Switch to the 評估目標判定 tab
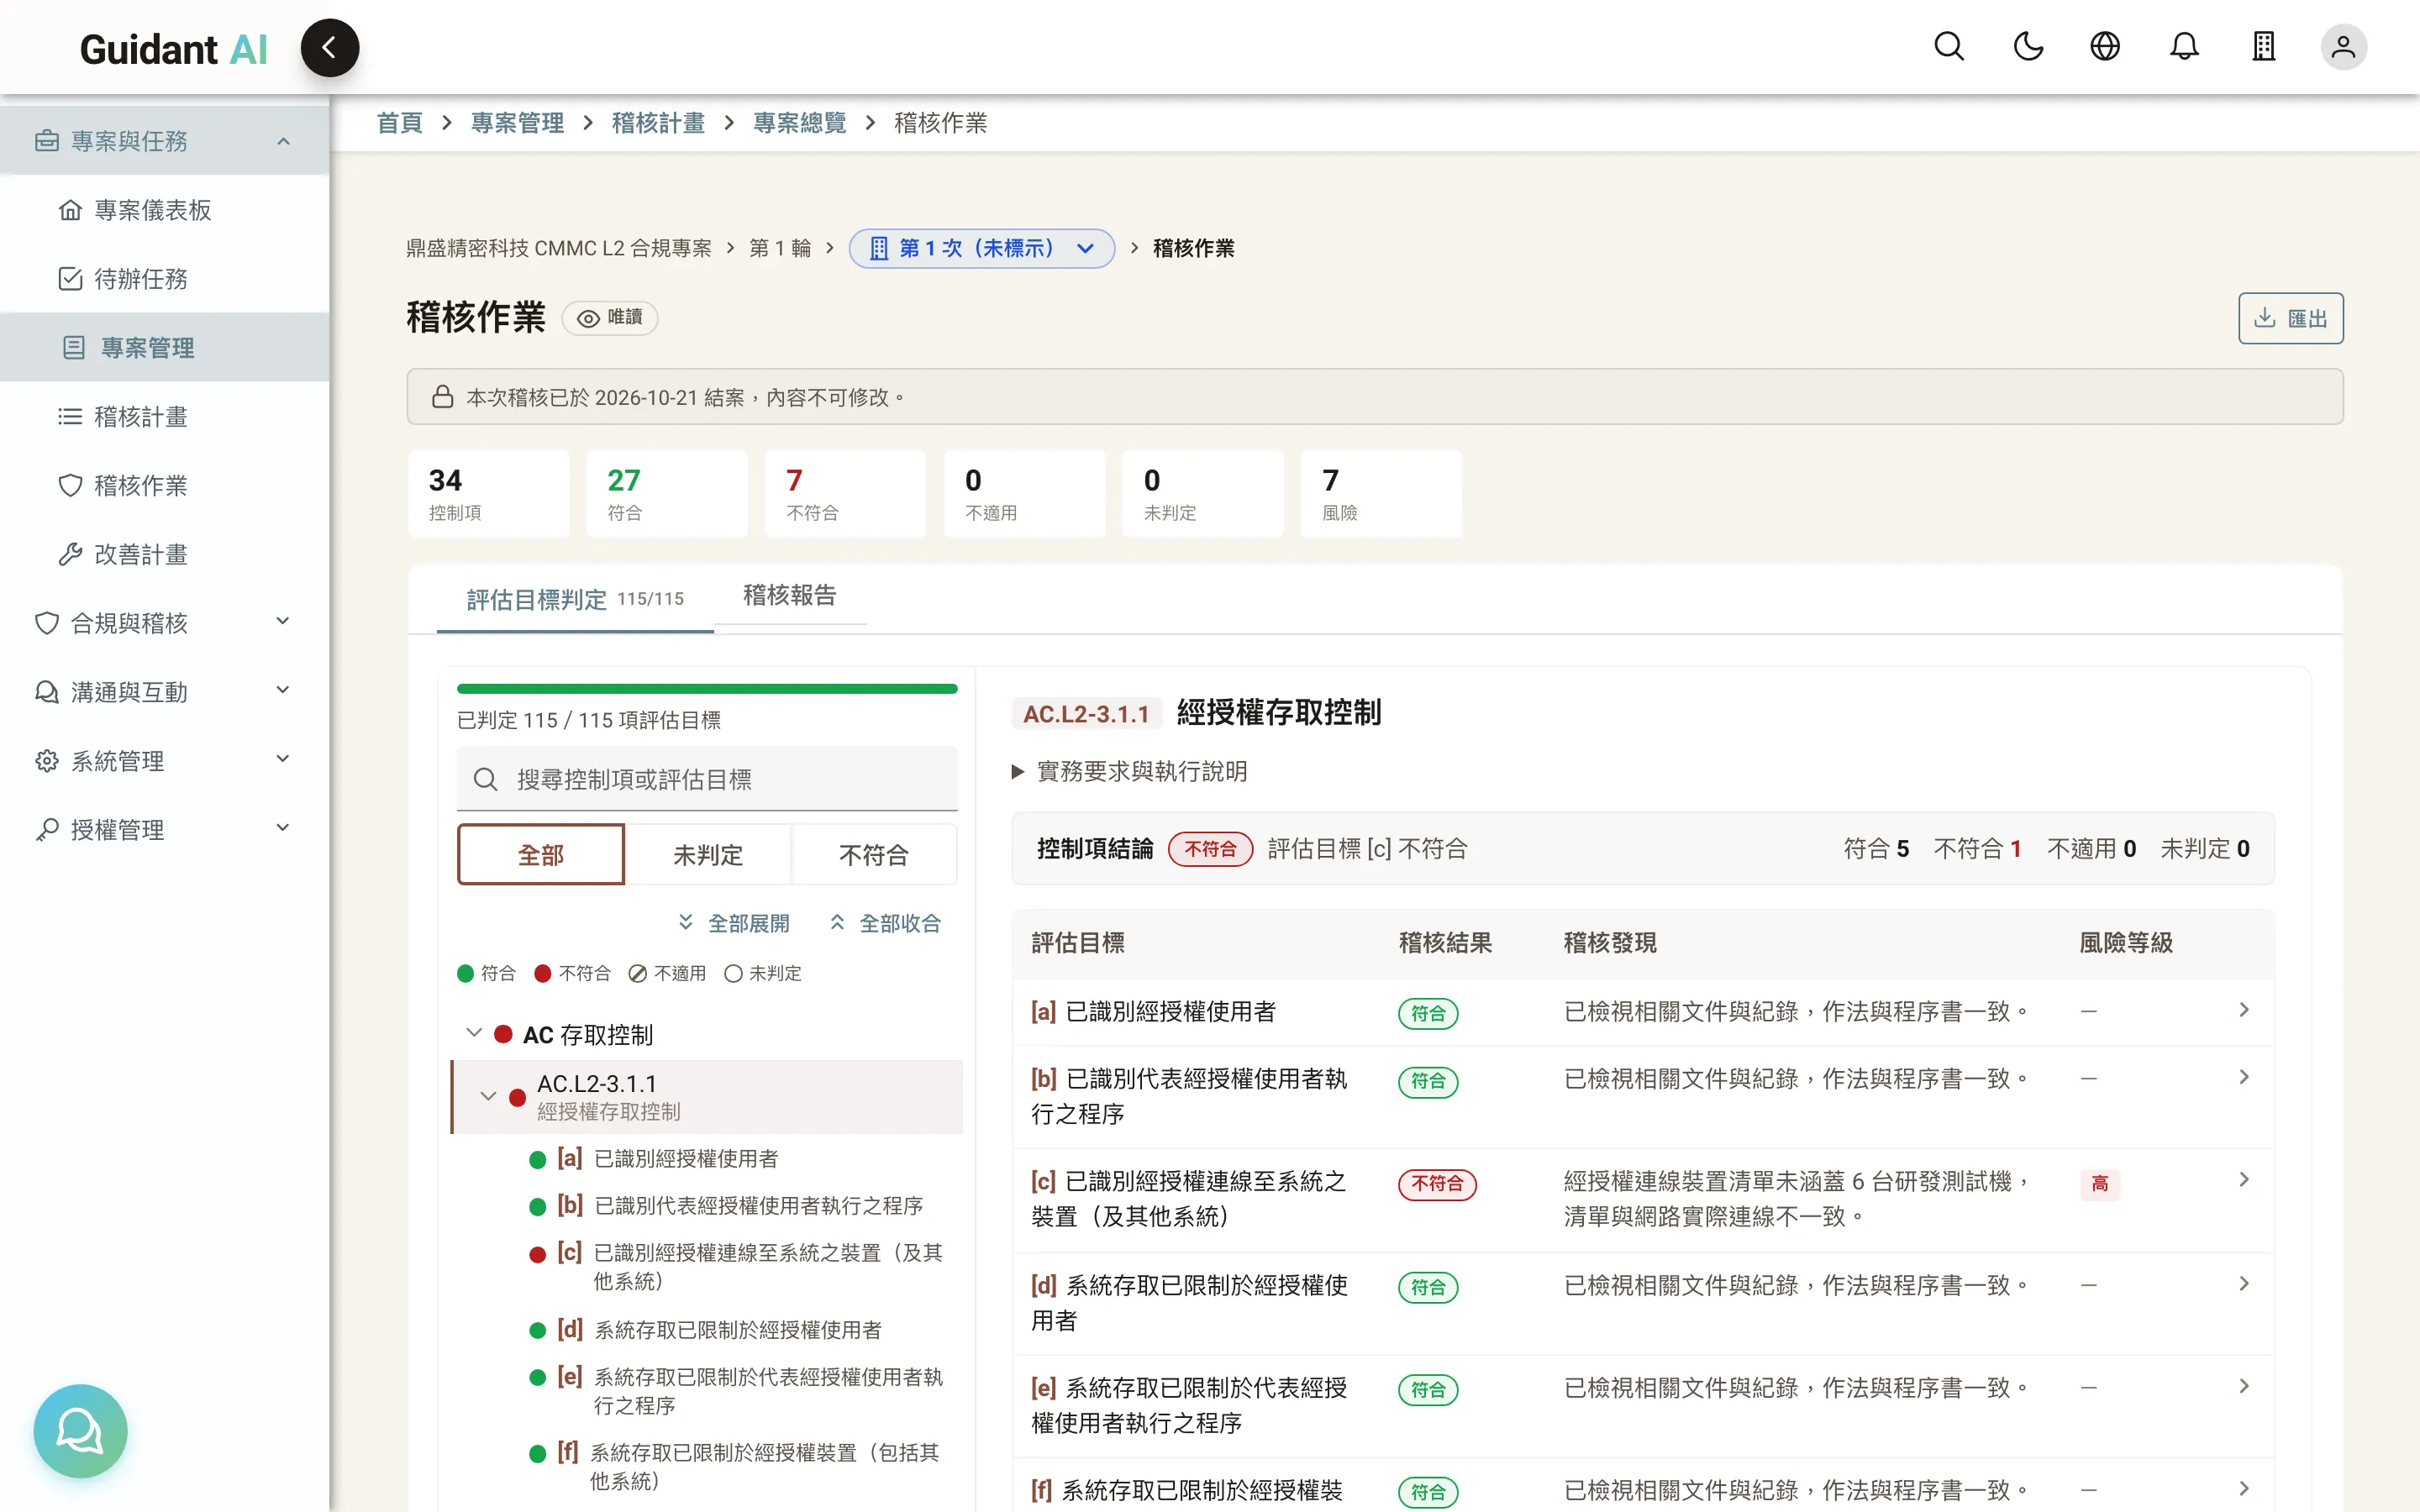This screenshot has width=2420, height=1512. 575,599
